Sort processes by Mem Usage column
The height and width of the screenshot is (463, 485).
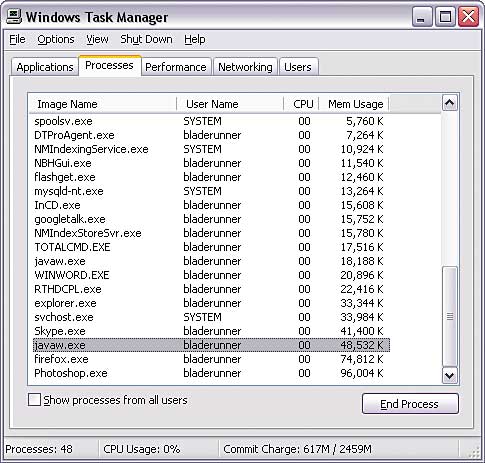354,104
